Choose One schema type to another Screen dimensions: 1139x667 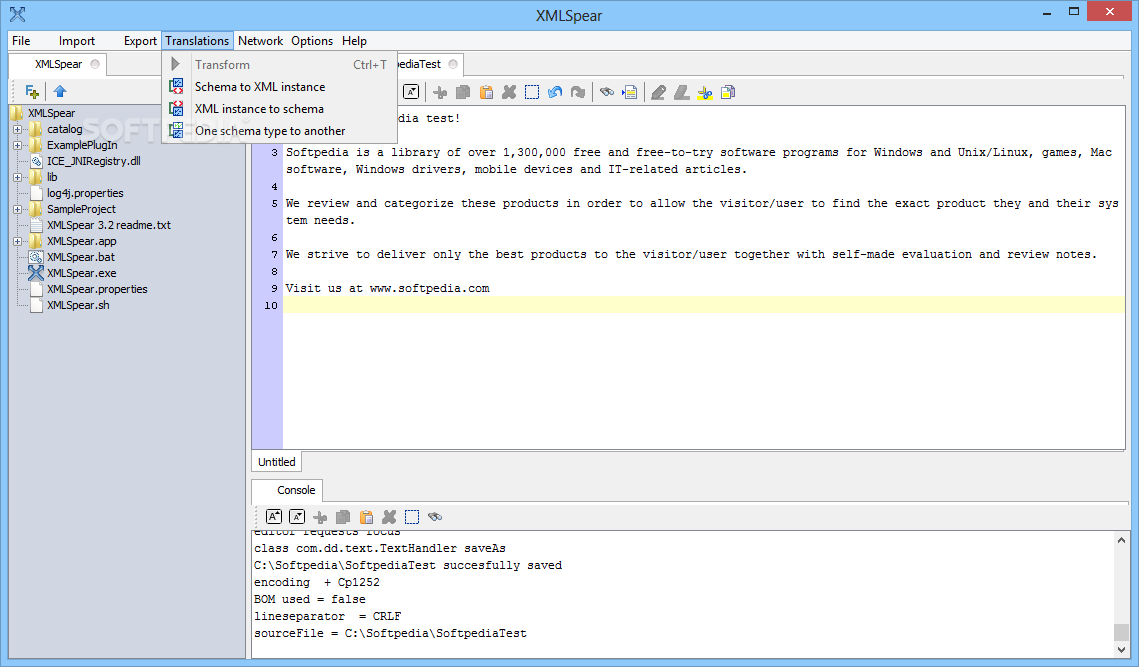click(280, 131)
